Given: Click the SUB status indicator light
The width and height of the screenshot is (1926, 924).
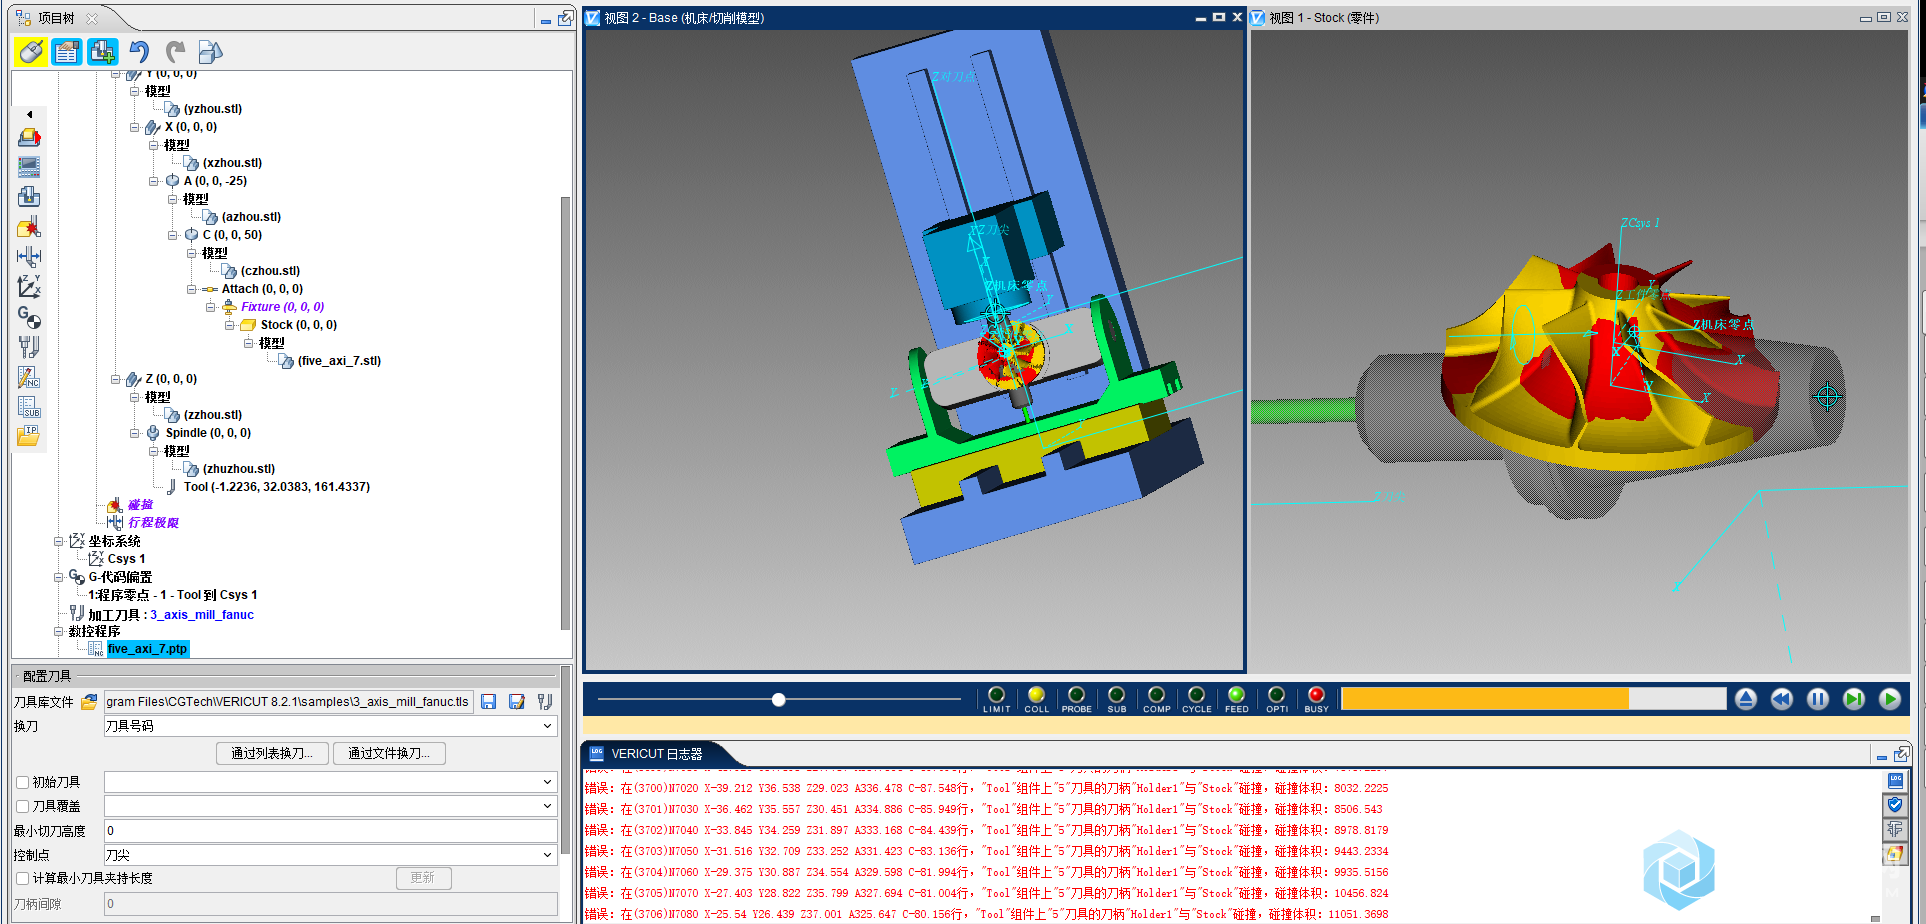Looking at the screenshot, I should pos(1116,695).
